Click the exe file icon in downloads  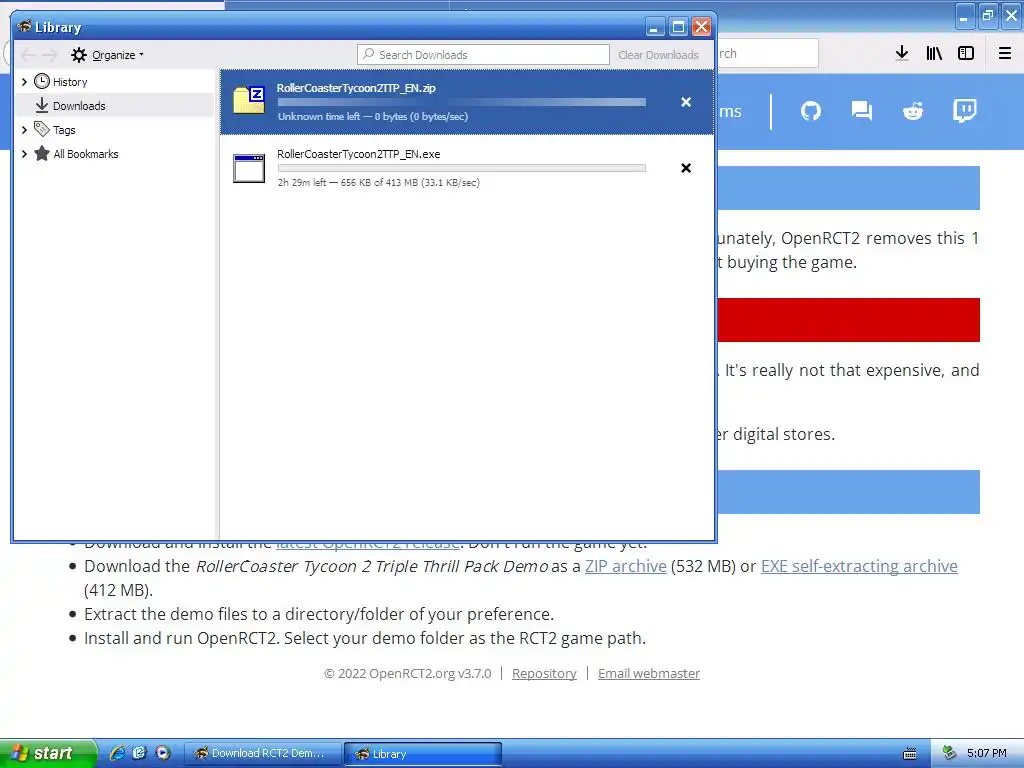click(x=249, y=168)
